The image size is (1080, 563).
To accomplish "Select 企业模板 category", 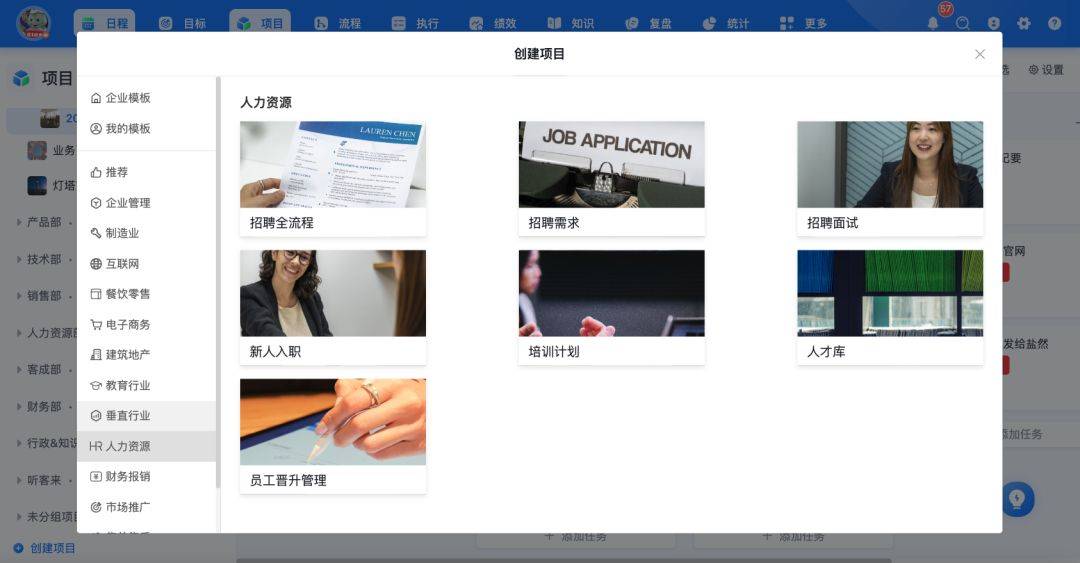I will [146, 98].
